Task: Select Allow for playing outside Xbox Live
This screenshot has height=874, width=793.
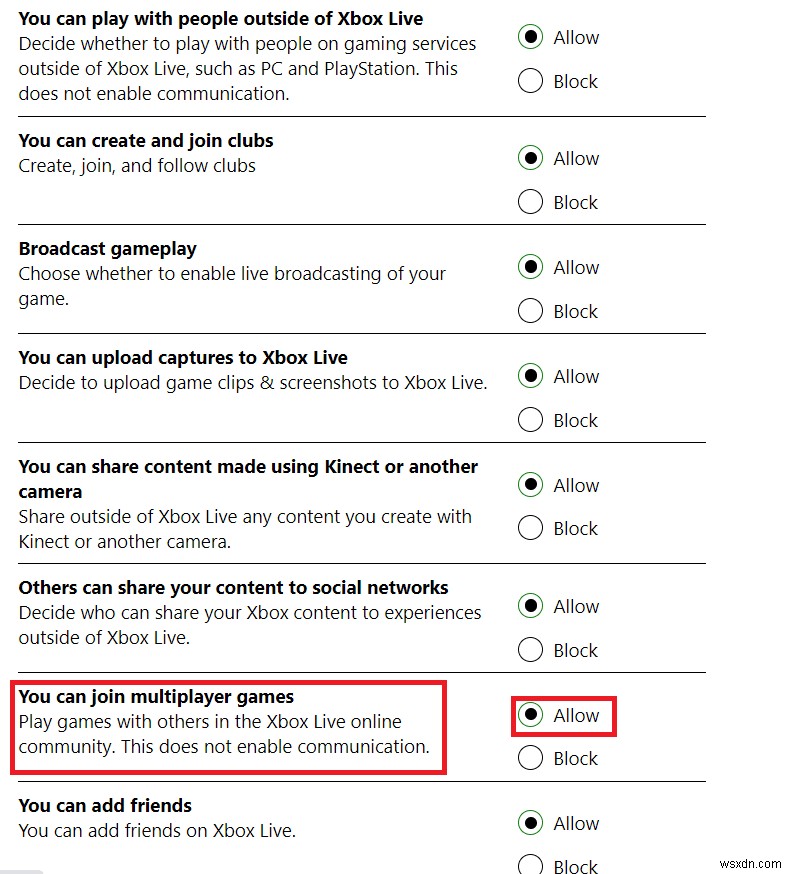Action: (x=531, y=38)
